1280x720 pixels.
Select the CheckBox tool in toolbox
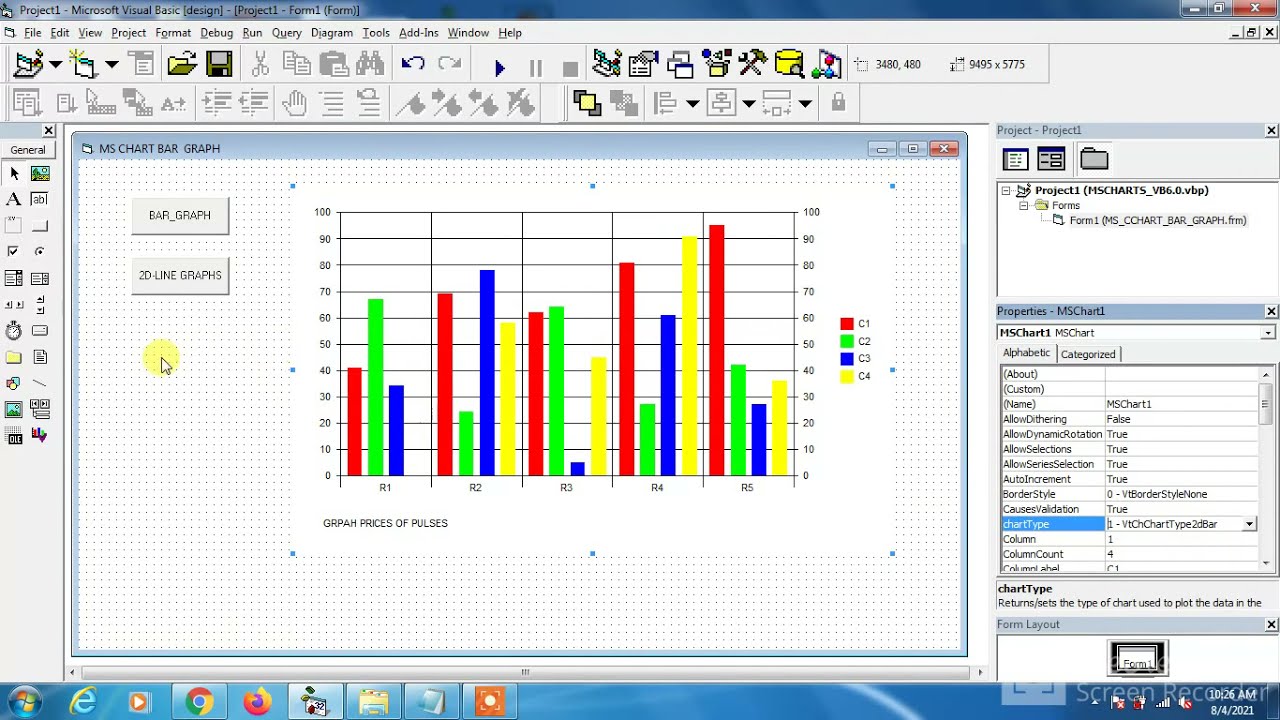click(14, 252)
